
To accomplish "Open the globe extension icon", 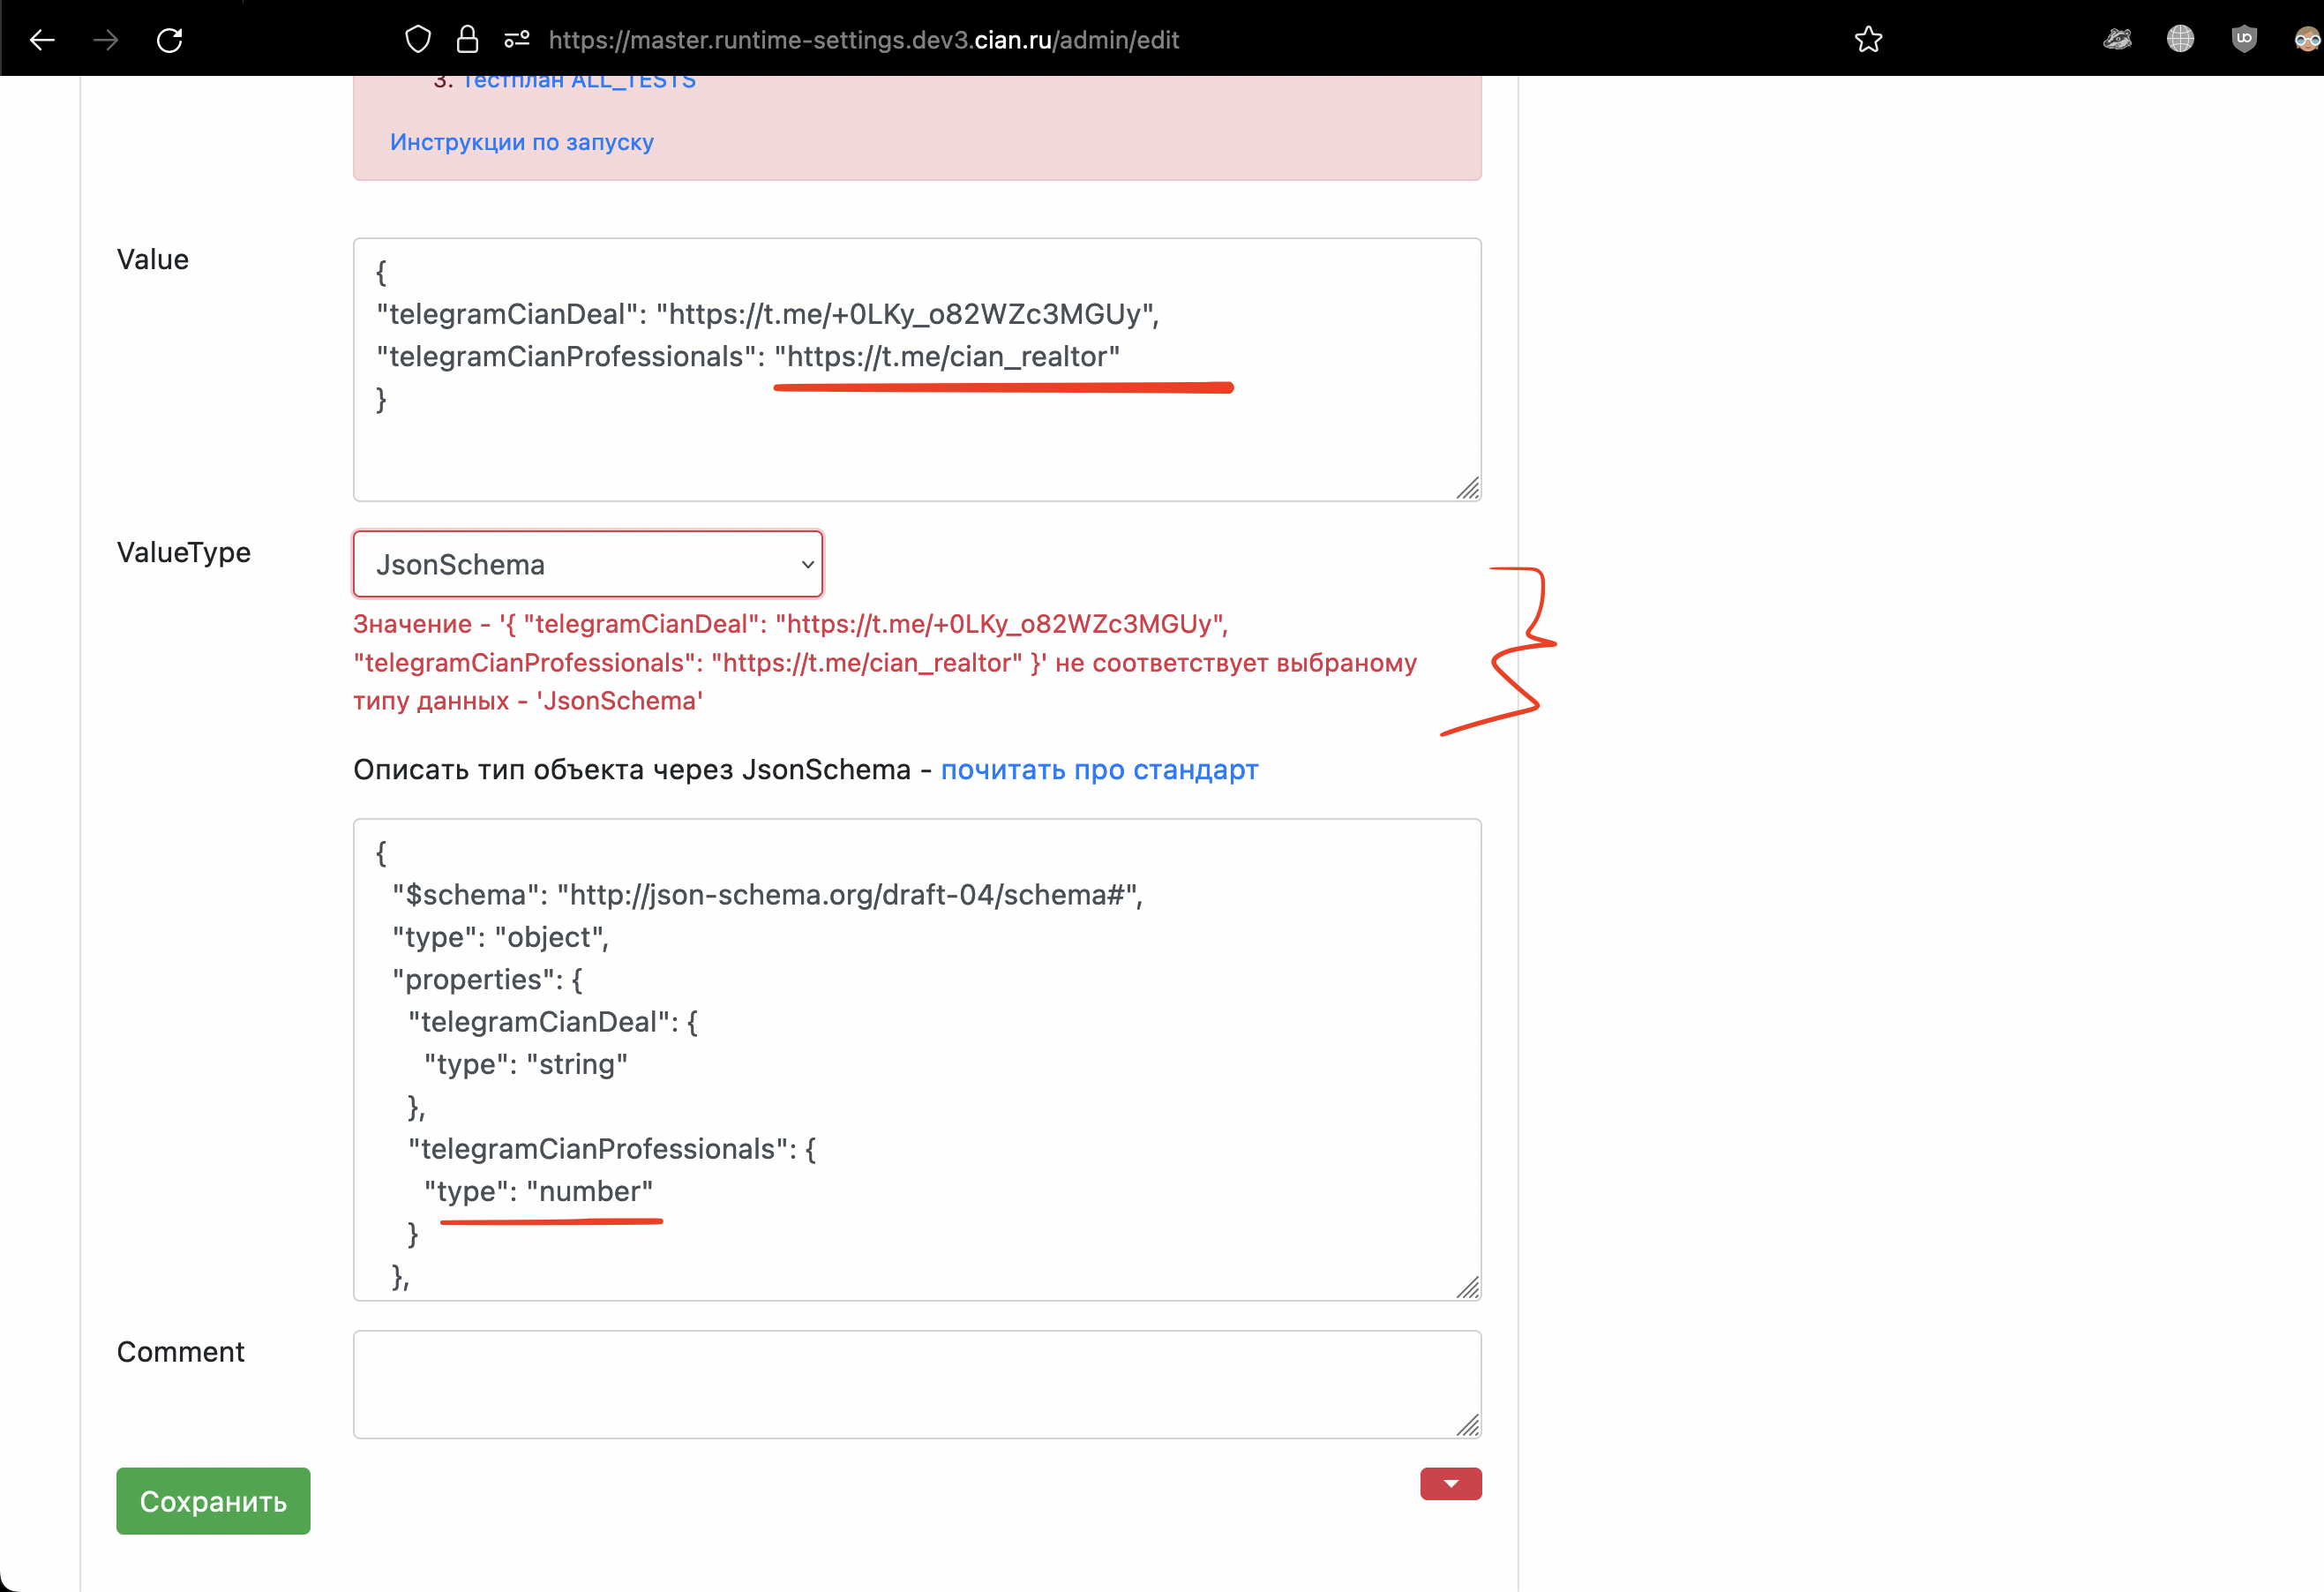I will click(2180, 40).
